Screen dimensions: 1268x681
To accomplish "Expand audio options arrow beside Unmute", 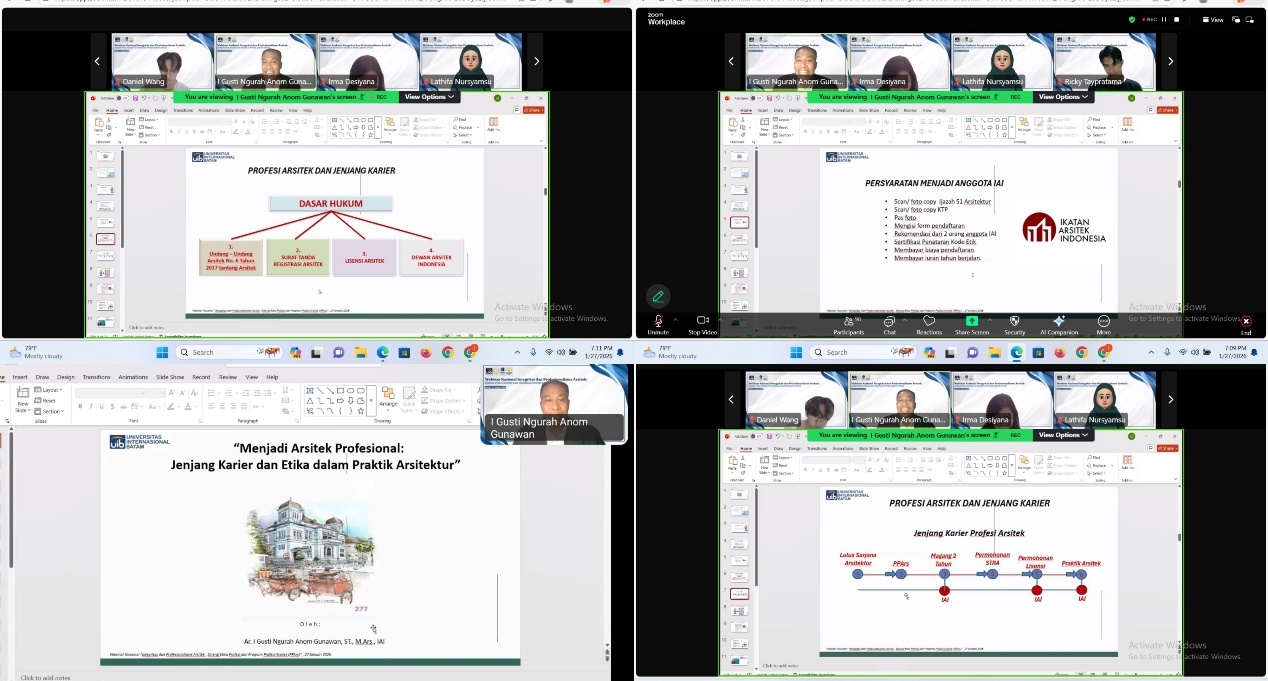I will (674, 318).
